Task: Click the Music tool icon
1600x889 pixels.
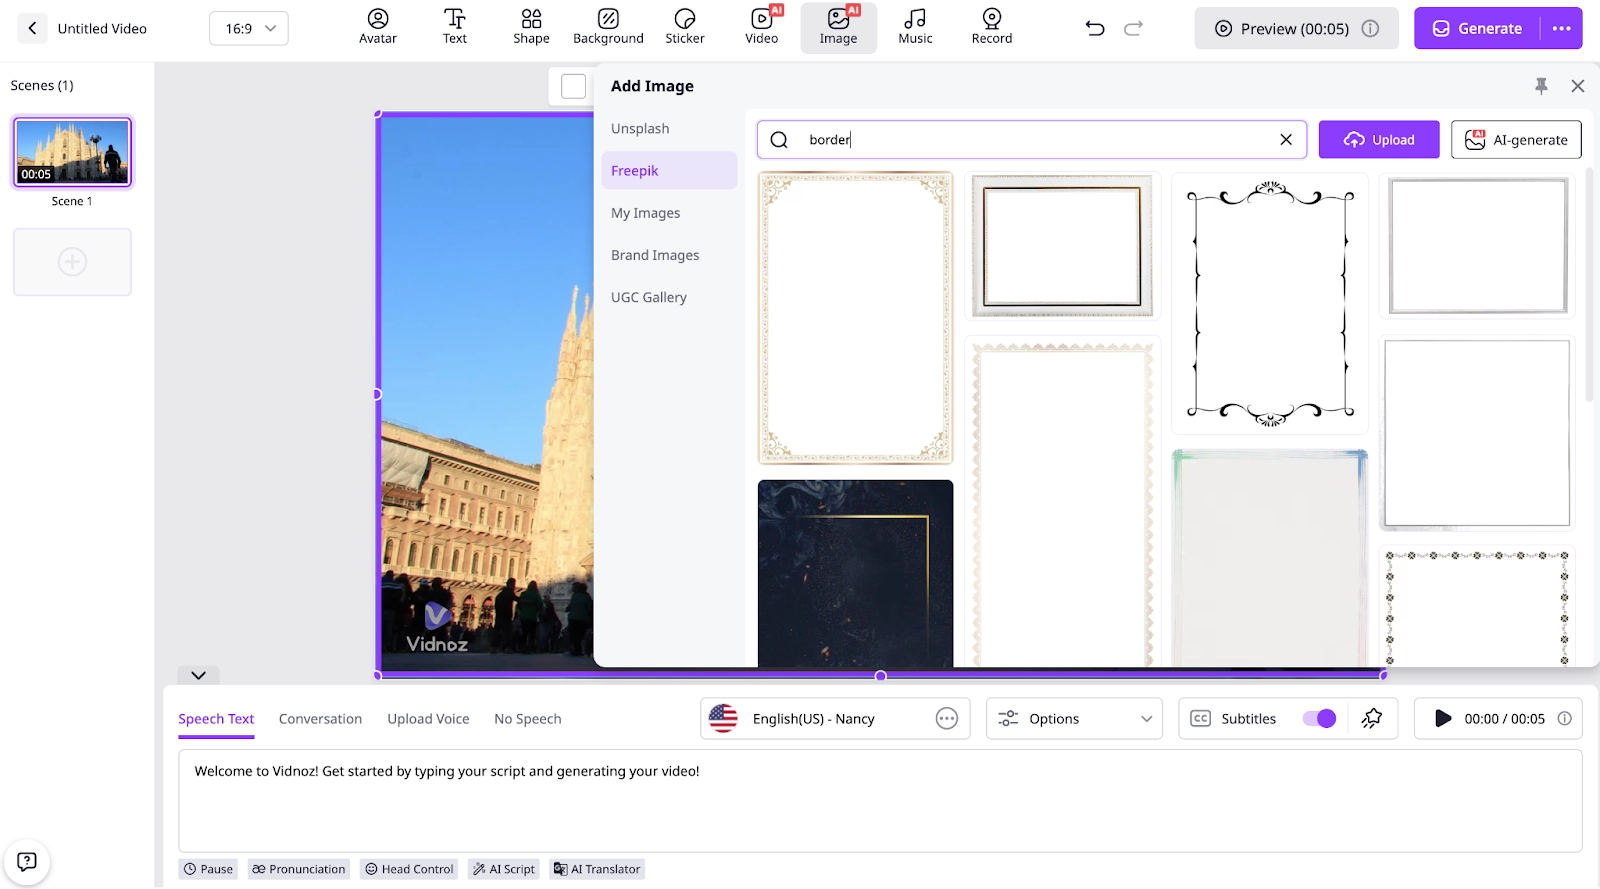Action: (x=914, y=27)
